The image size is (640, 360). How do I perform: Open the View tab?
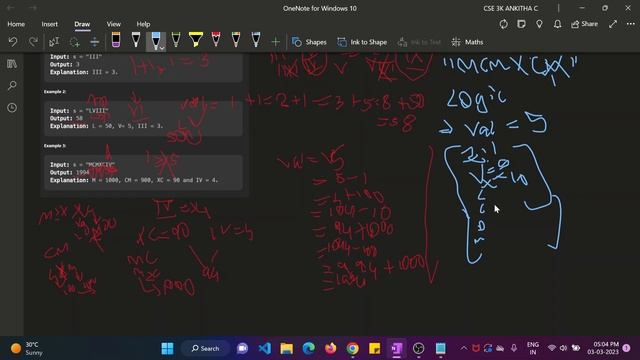[113, 24]
